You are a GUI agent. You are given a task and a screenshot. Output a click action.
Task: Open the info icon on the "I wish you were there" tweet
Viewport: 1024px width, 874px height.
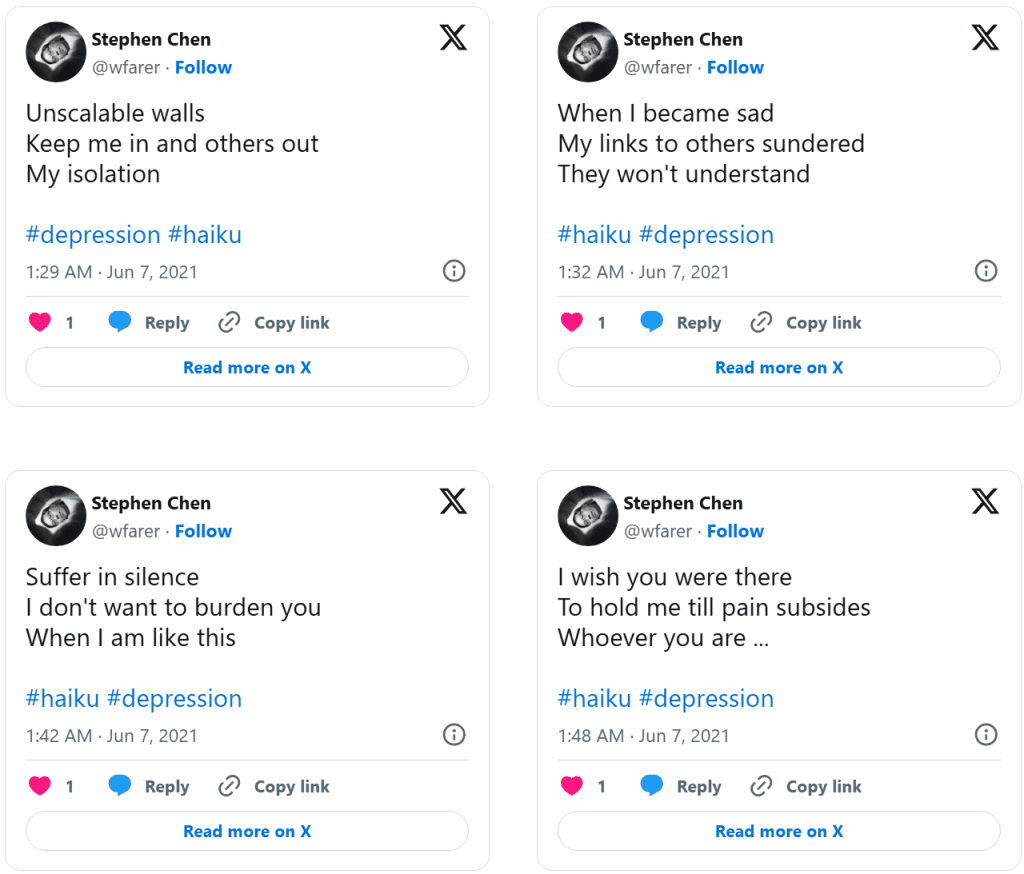pos(986,735)
